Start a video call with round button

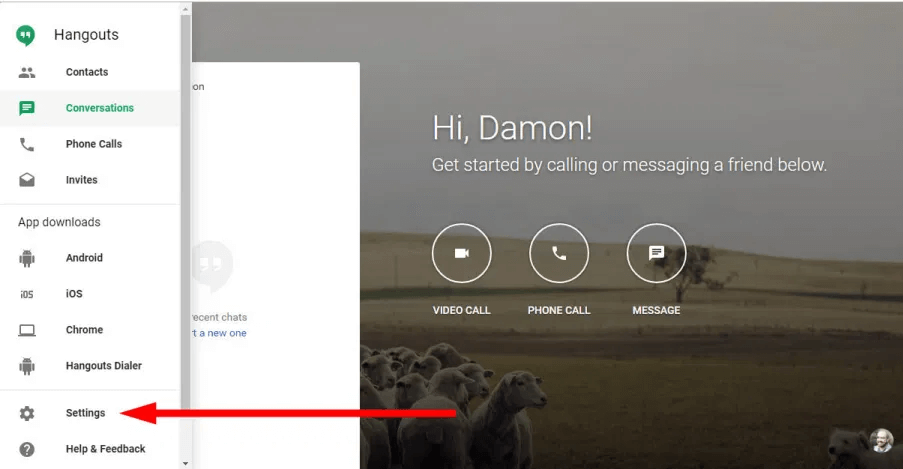(461, 253)
